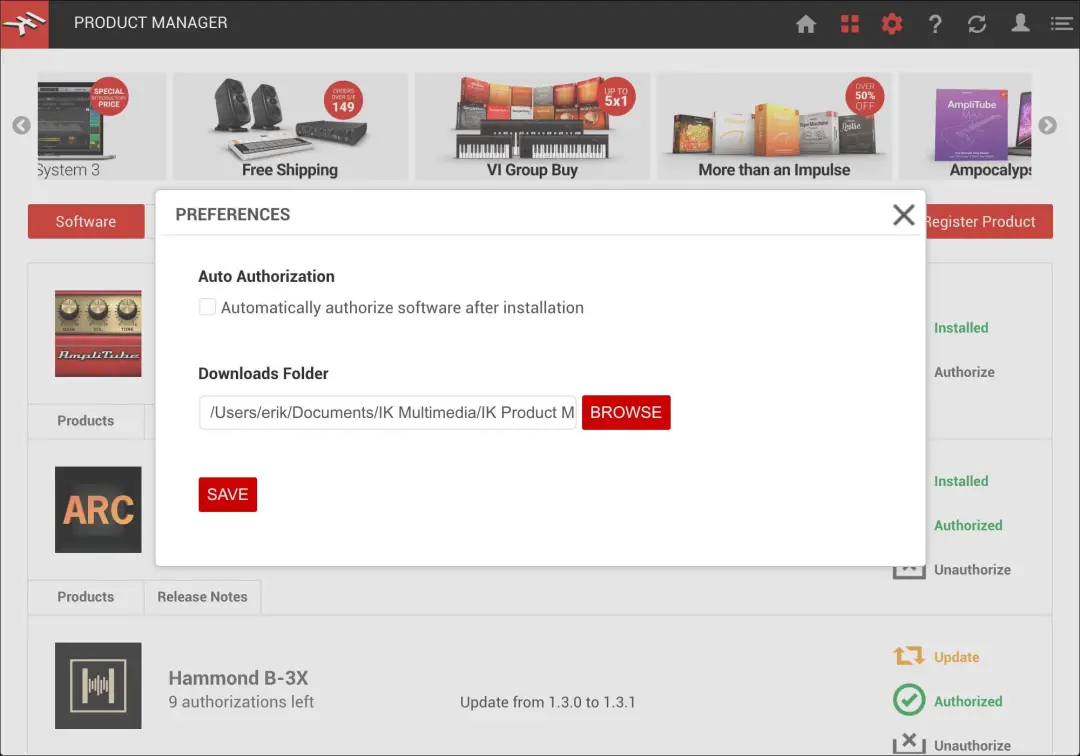Click Unauthorize link for ARC
The height and width of the screenshot is (756, 1080).
(973, 569)
